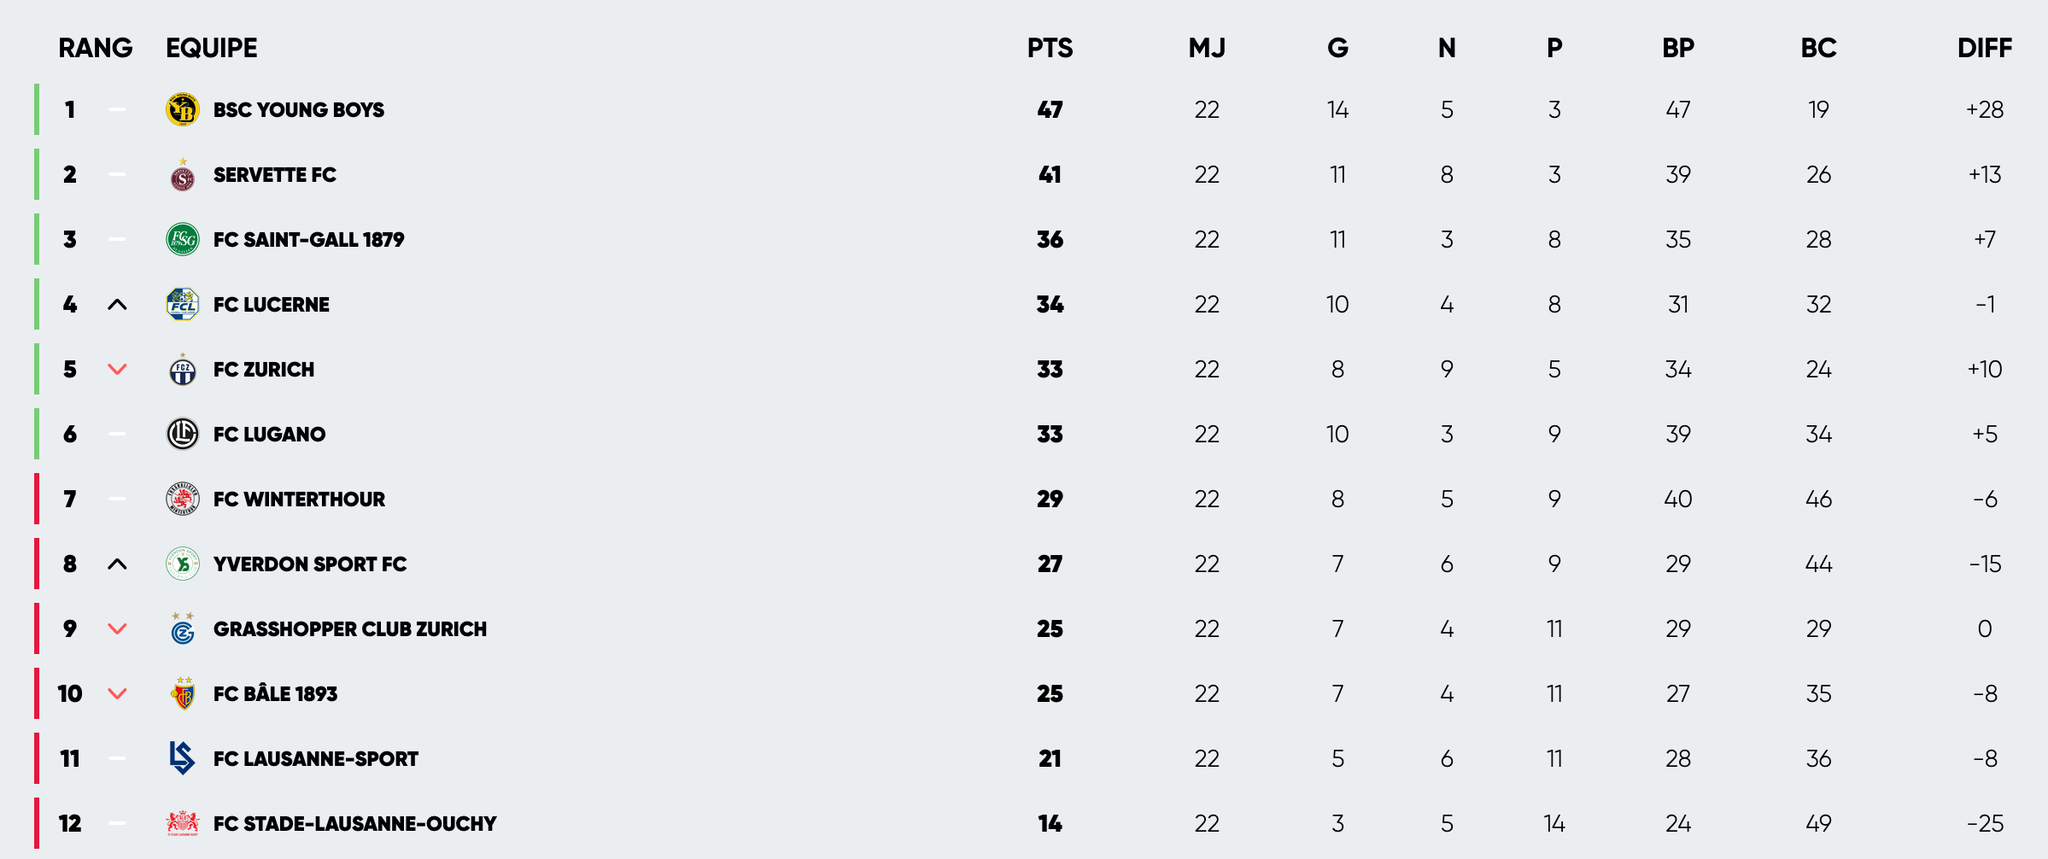Click the FC Winterthour club badge

pos(182,499)
